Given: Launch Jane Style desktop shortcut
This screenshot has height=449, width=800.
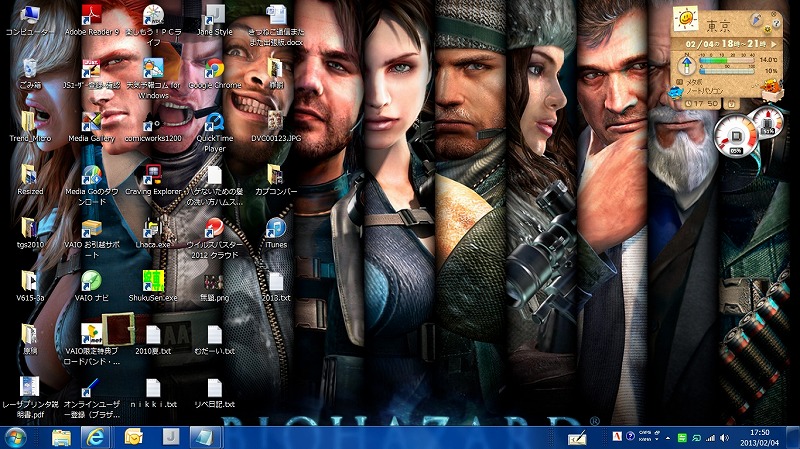Looking at the screenshot, I should click(215, 20).
